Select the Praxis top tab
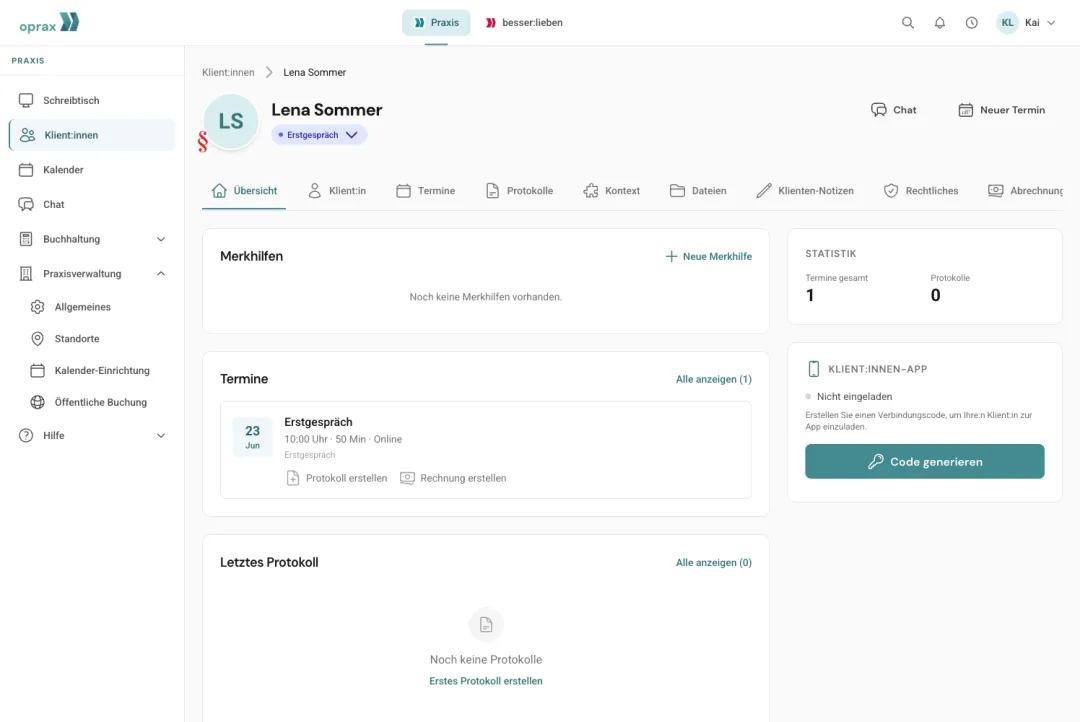 (x=436, y=23)
